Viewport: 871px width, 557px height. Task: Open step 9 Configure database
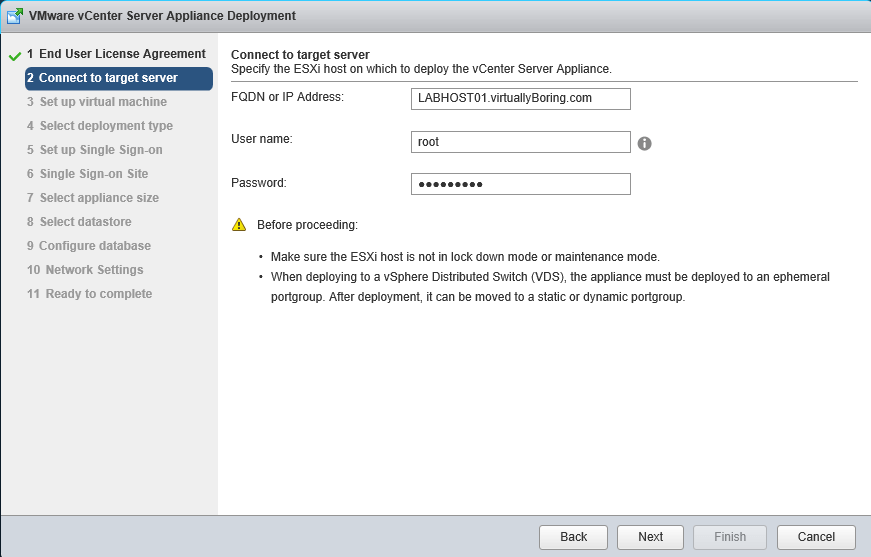95,246
